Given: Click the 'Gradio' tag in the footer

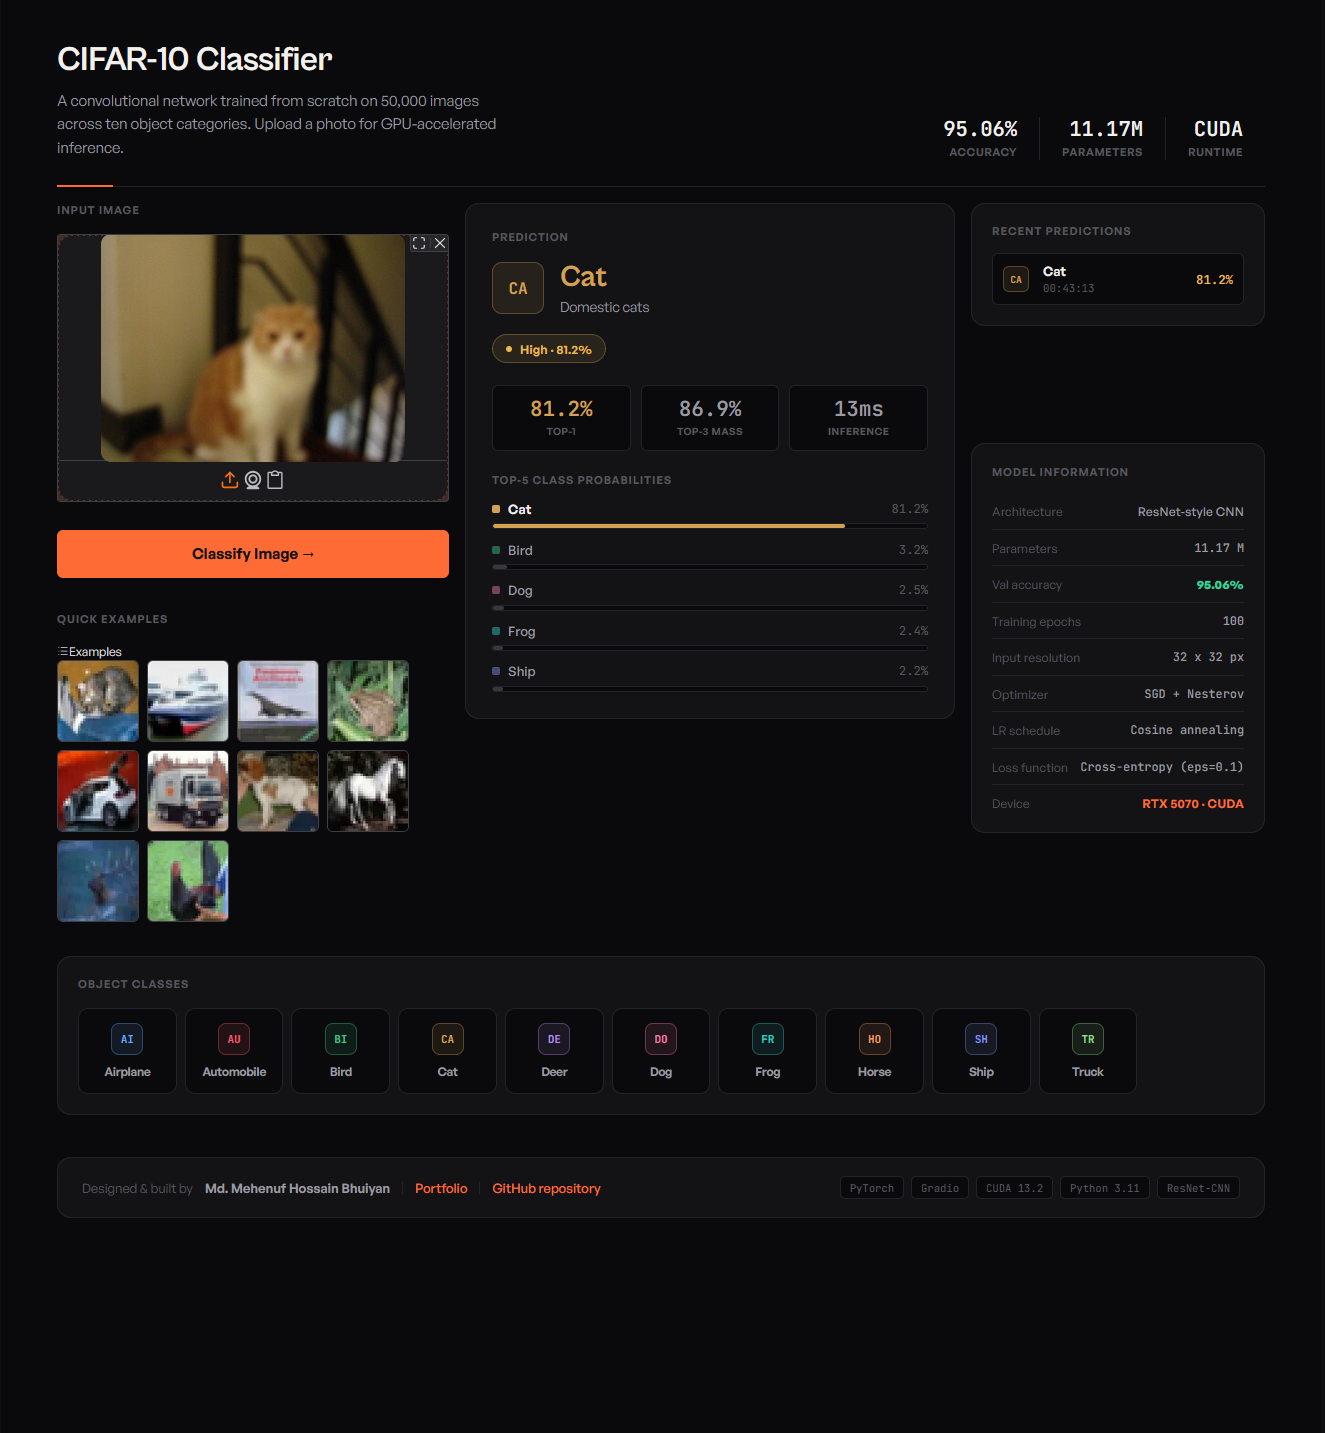Looking at the screenshot, I should (940, 1188).
